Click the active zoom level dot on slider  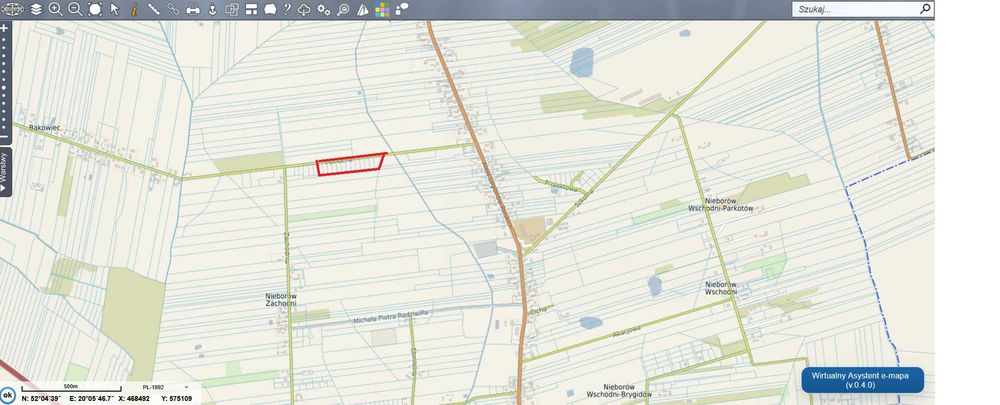pos(4,87)
